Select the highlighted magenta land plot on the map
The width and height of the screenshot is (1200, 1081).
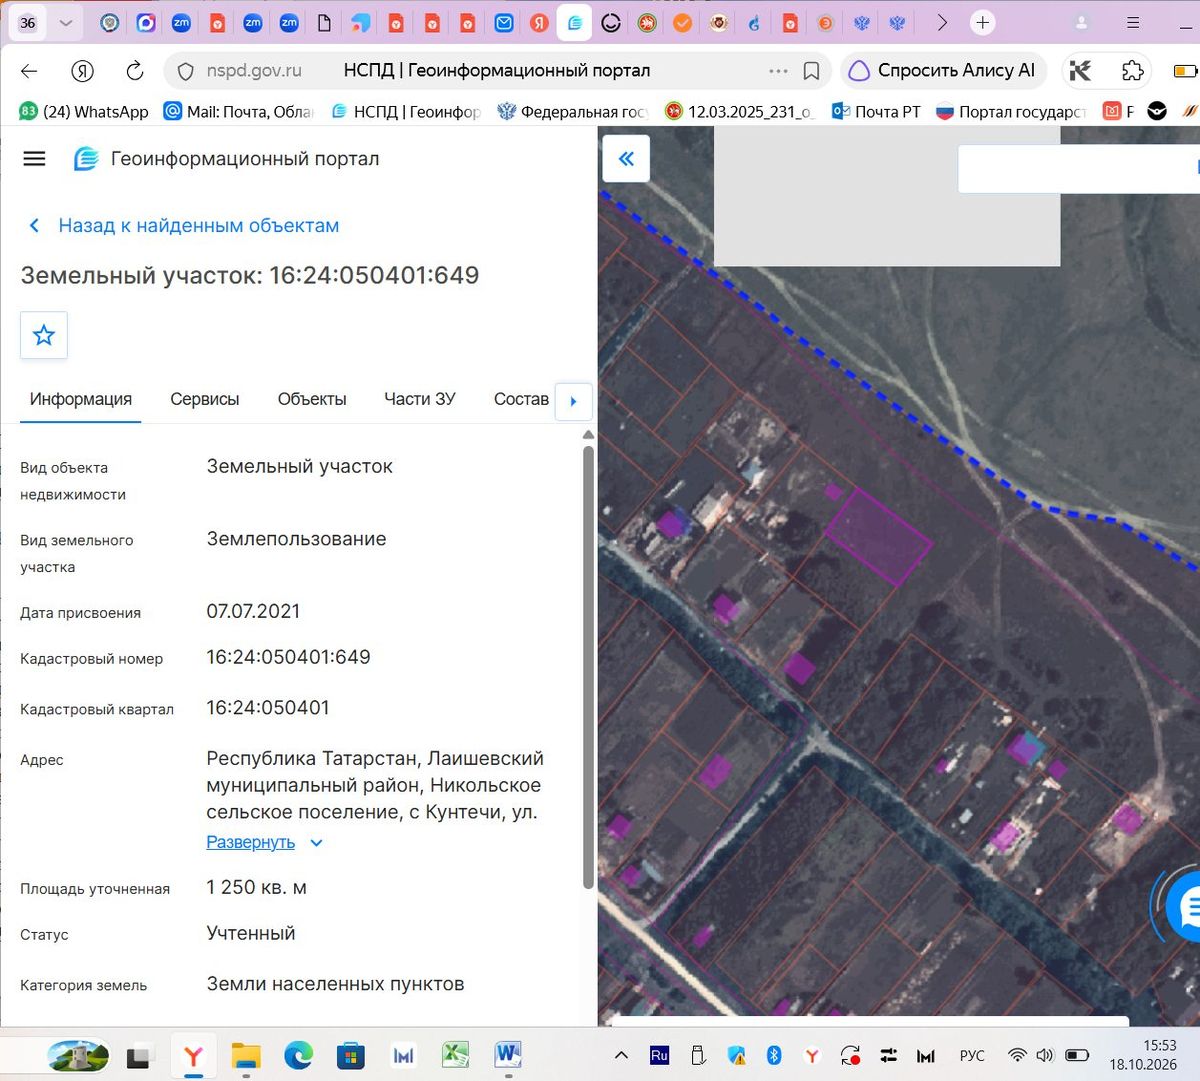[x=878, y=536]
